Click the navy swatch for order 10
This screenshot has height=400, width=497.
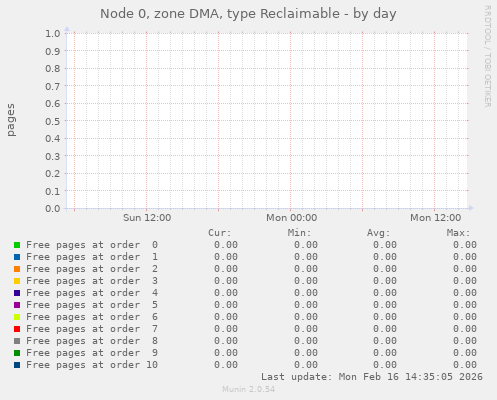17,365
